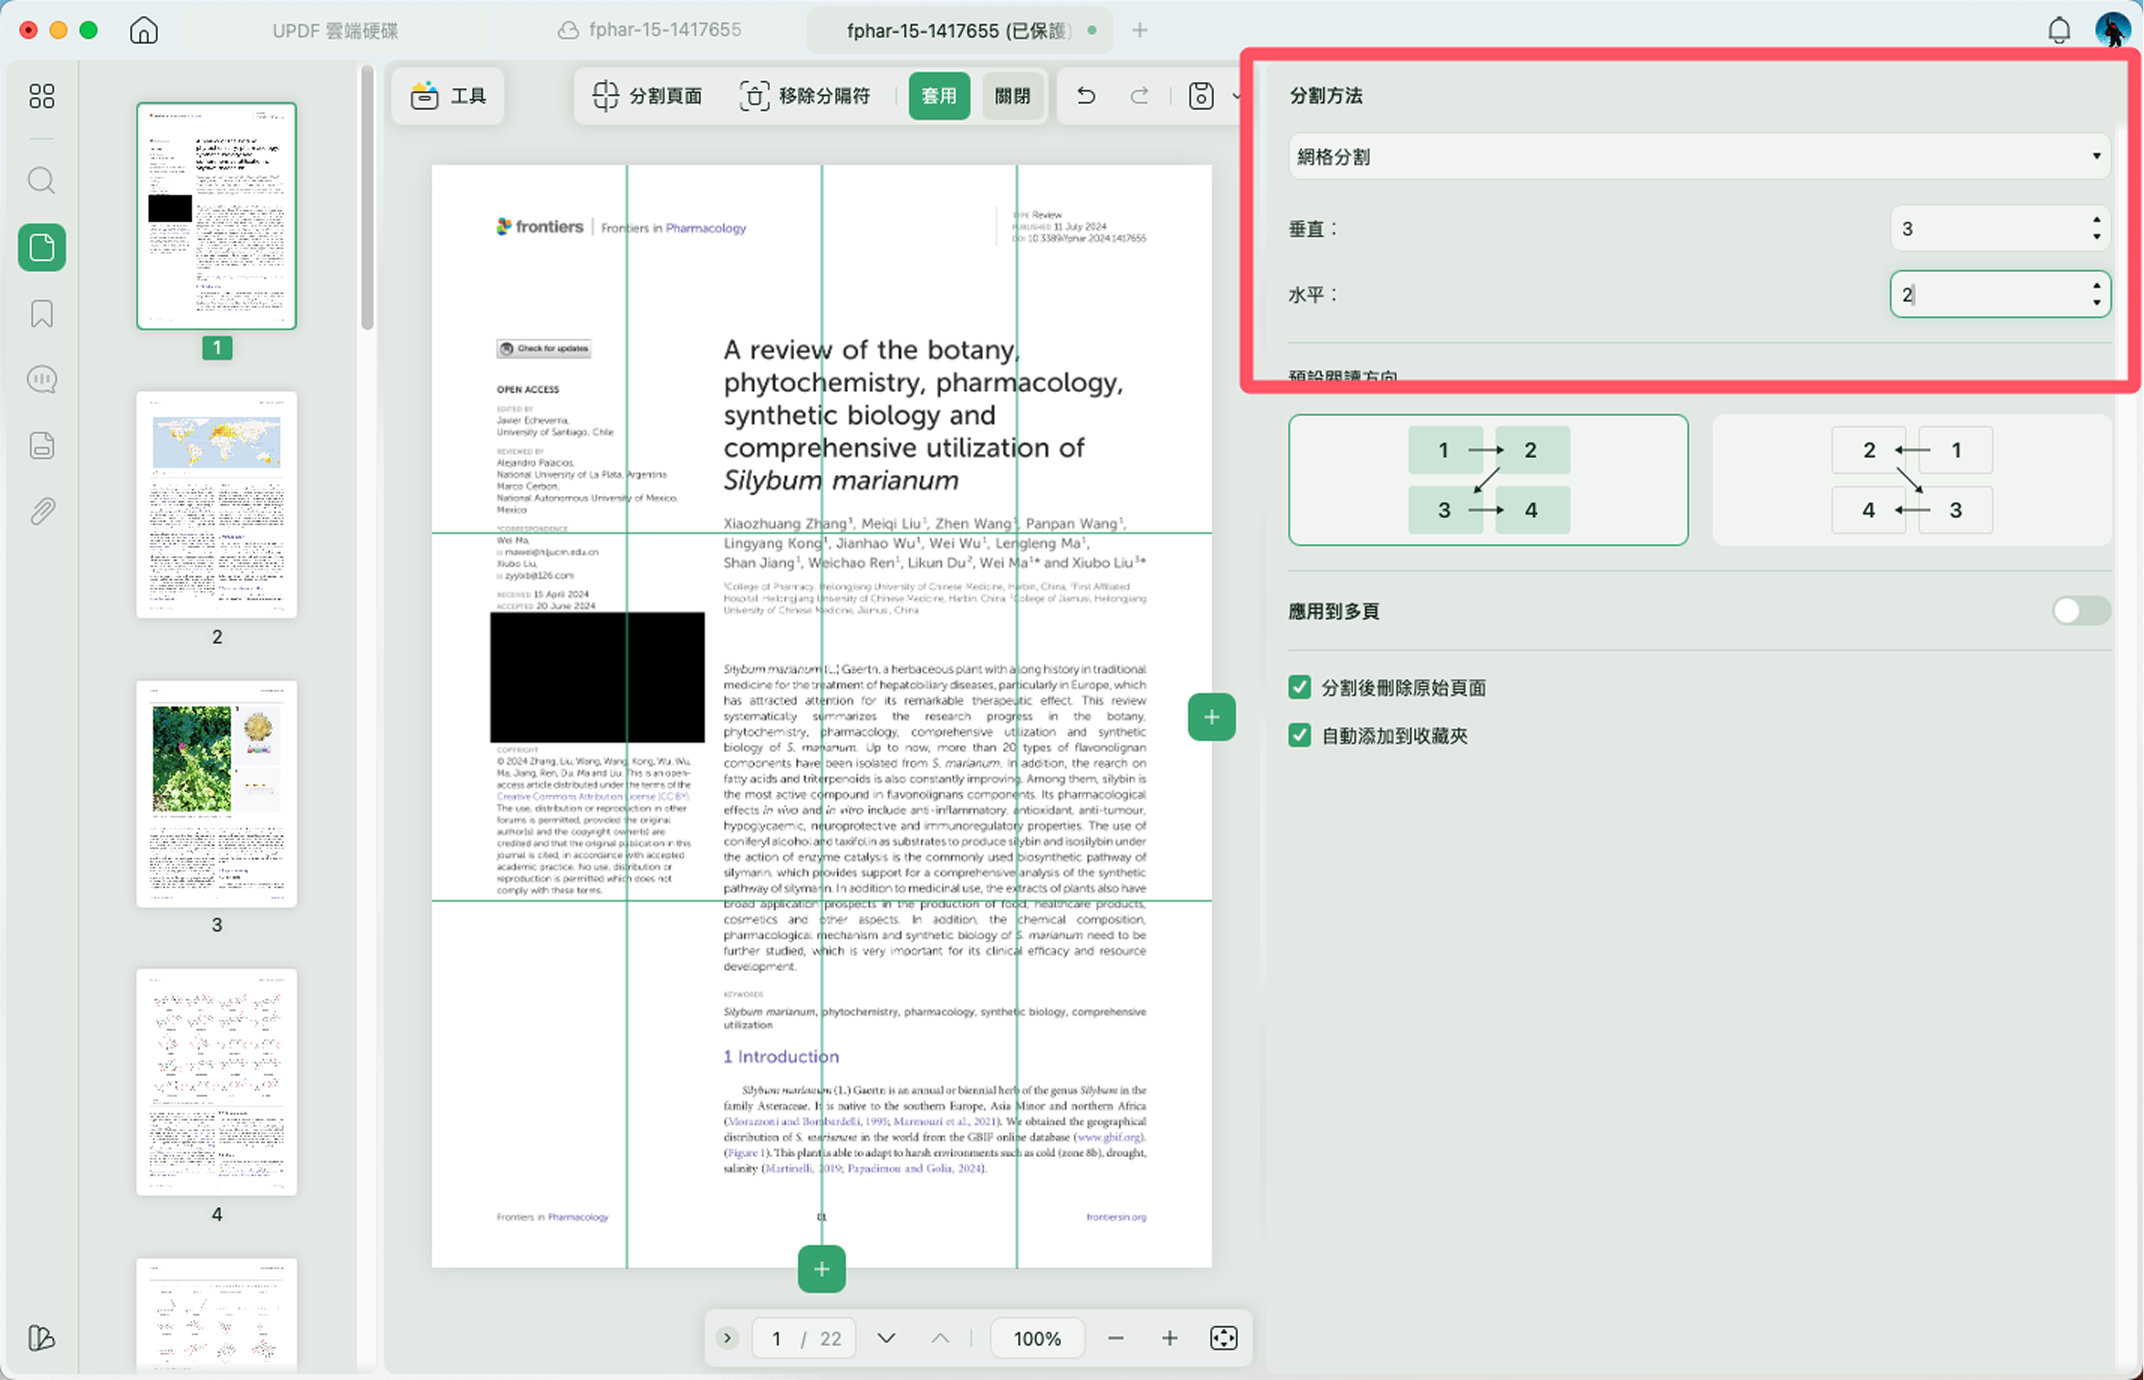Click the current page number field
The width and height of the screenshot is (2144, 1380).
776,1338
